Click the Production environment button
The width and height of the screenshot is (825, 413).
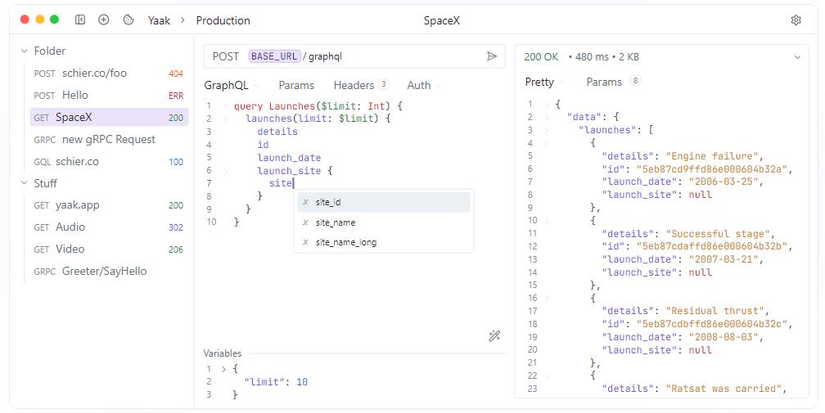point(223,20)
